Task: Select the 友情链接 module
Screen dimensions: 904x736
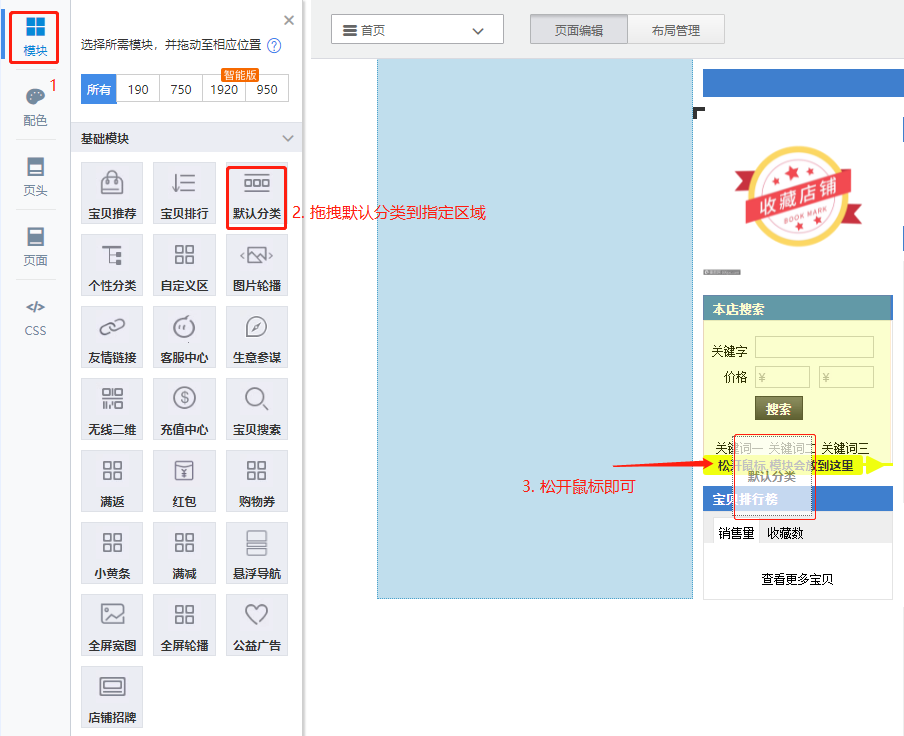Action: (112, 337)
